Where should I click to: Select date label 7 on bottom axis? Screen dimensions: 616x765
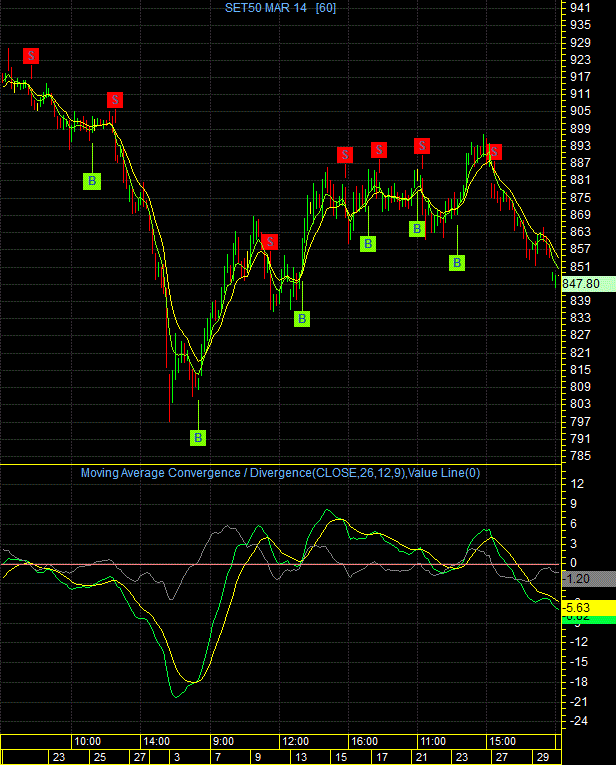tap(218, 757)
